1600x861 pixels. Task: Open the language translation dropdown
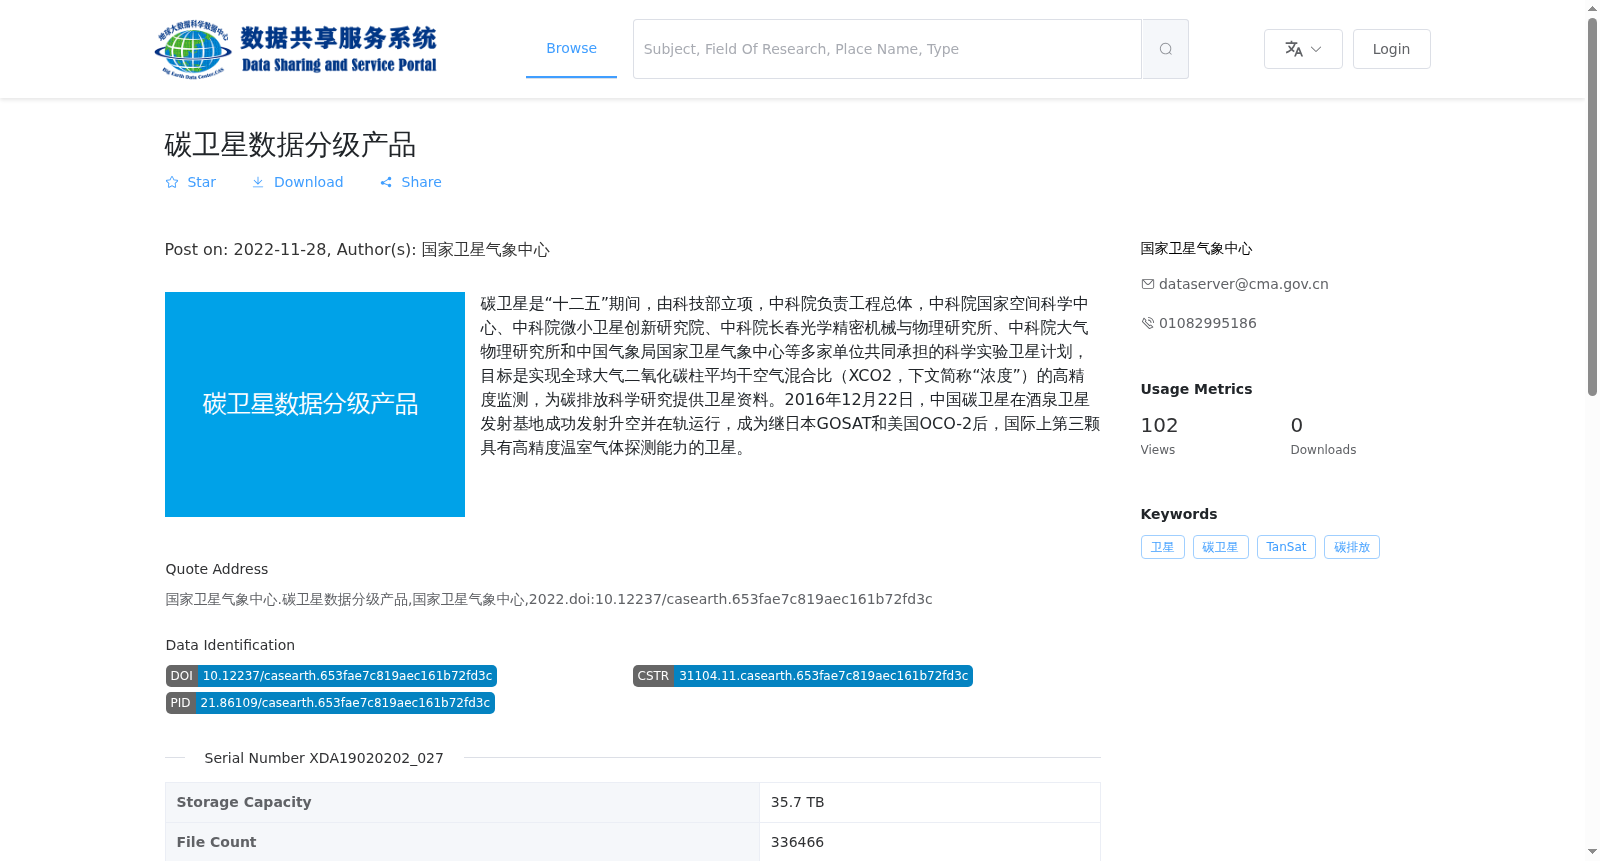click(1303, 49)
